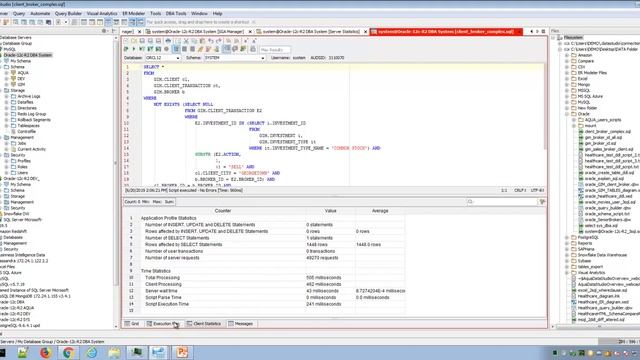Viewport: 640px width, 360px height.
Task: Click the pencil edit icon in the execute toolbar
Action: click(x=200, y=49)
